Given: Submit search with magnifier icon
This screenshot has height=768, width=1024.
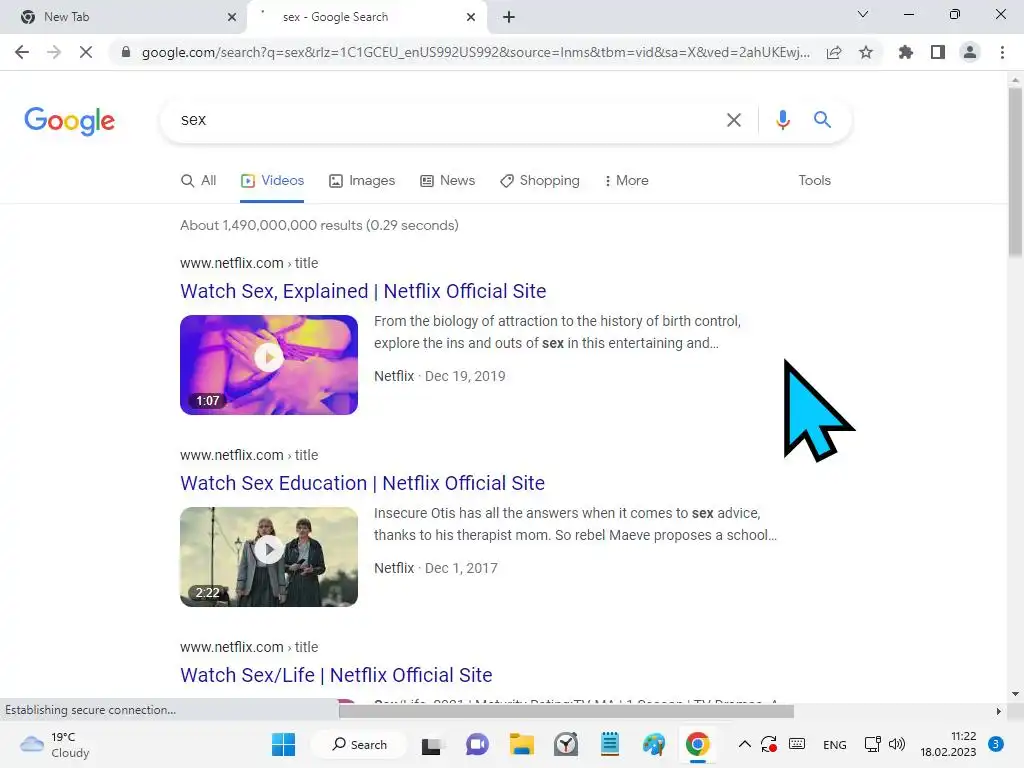Looking at the screenshot, I should click(x=822, y=120).
